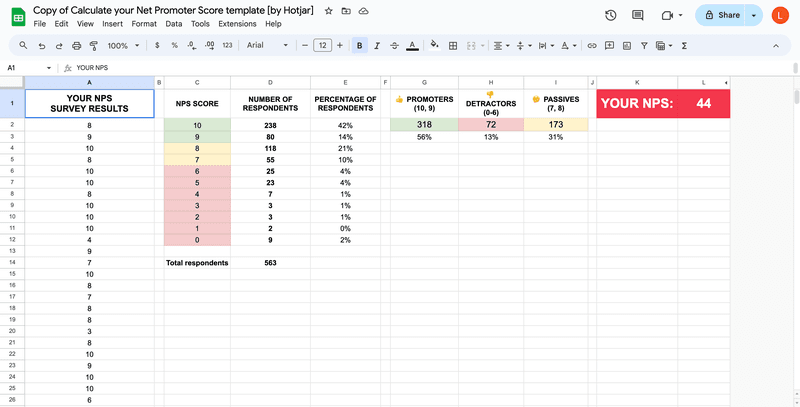The height and width of the screenshot is (407, 800).
Task: Click the orange account avatar L
Action: [x=780, y=15]
